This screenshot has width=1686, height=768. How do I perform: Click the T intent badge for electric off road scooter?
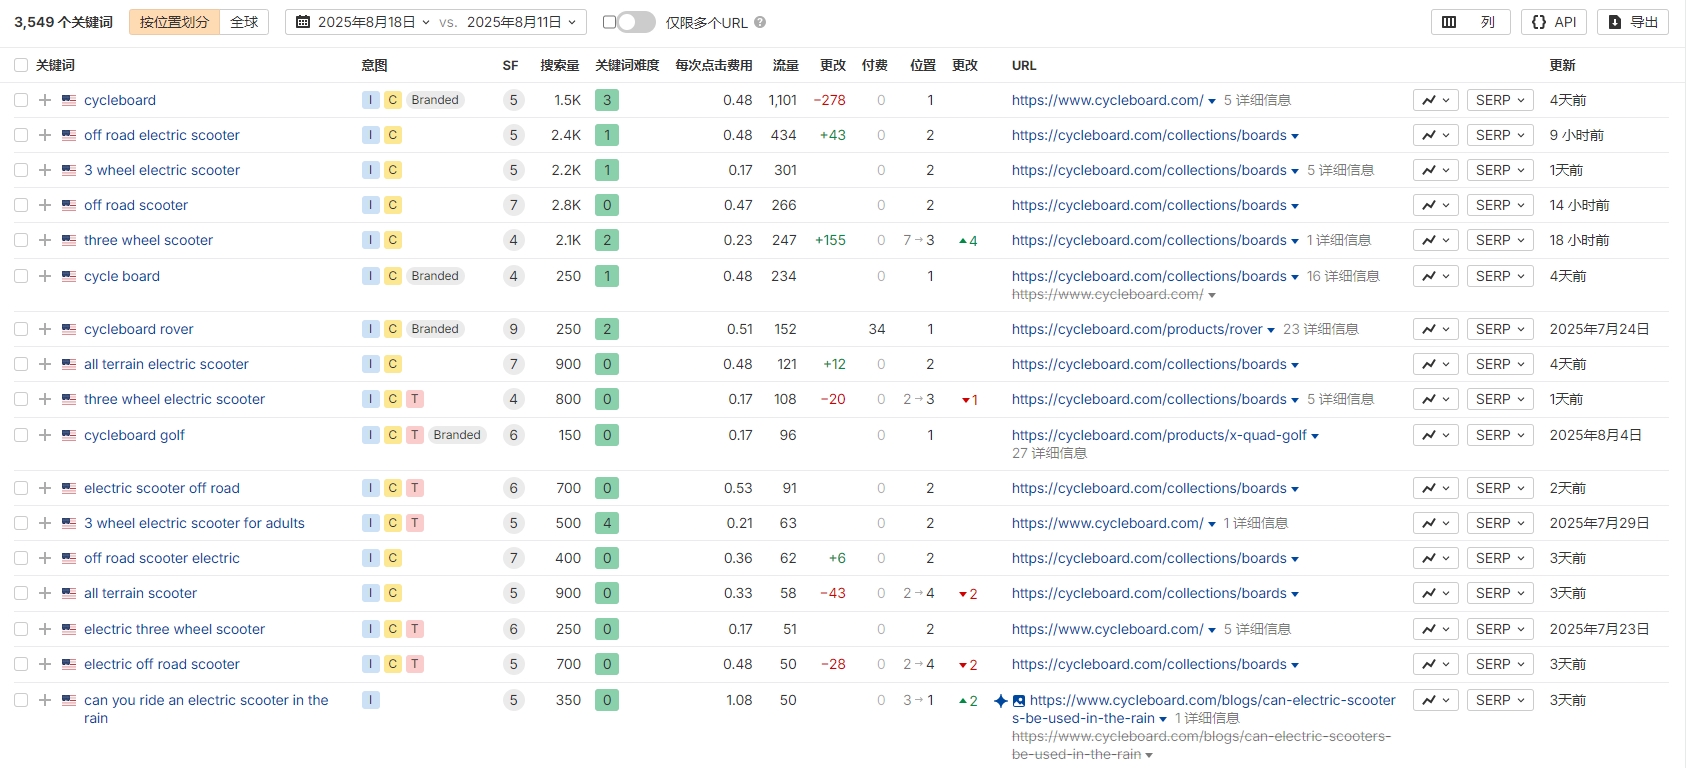pos(415,664)
